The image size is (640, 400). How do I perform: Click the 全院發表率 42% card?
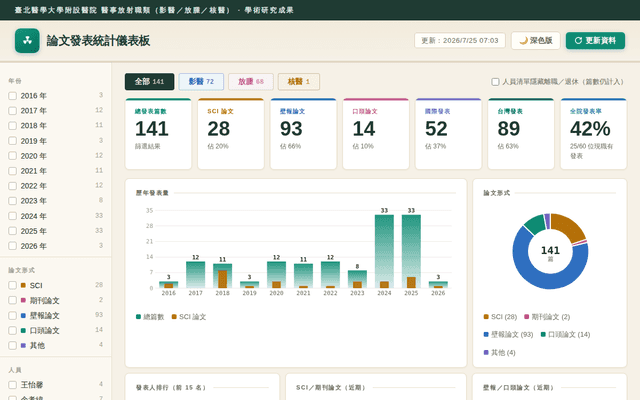[x=593, y=133]
